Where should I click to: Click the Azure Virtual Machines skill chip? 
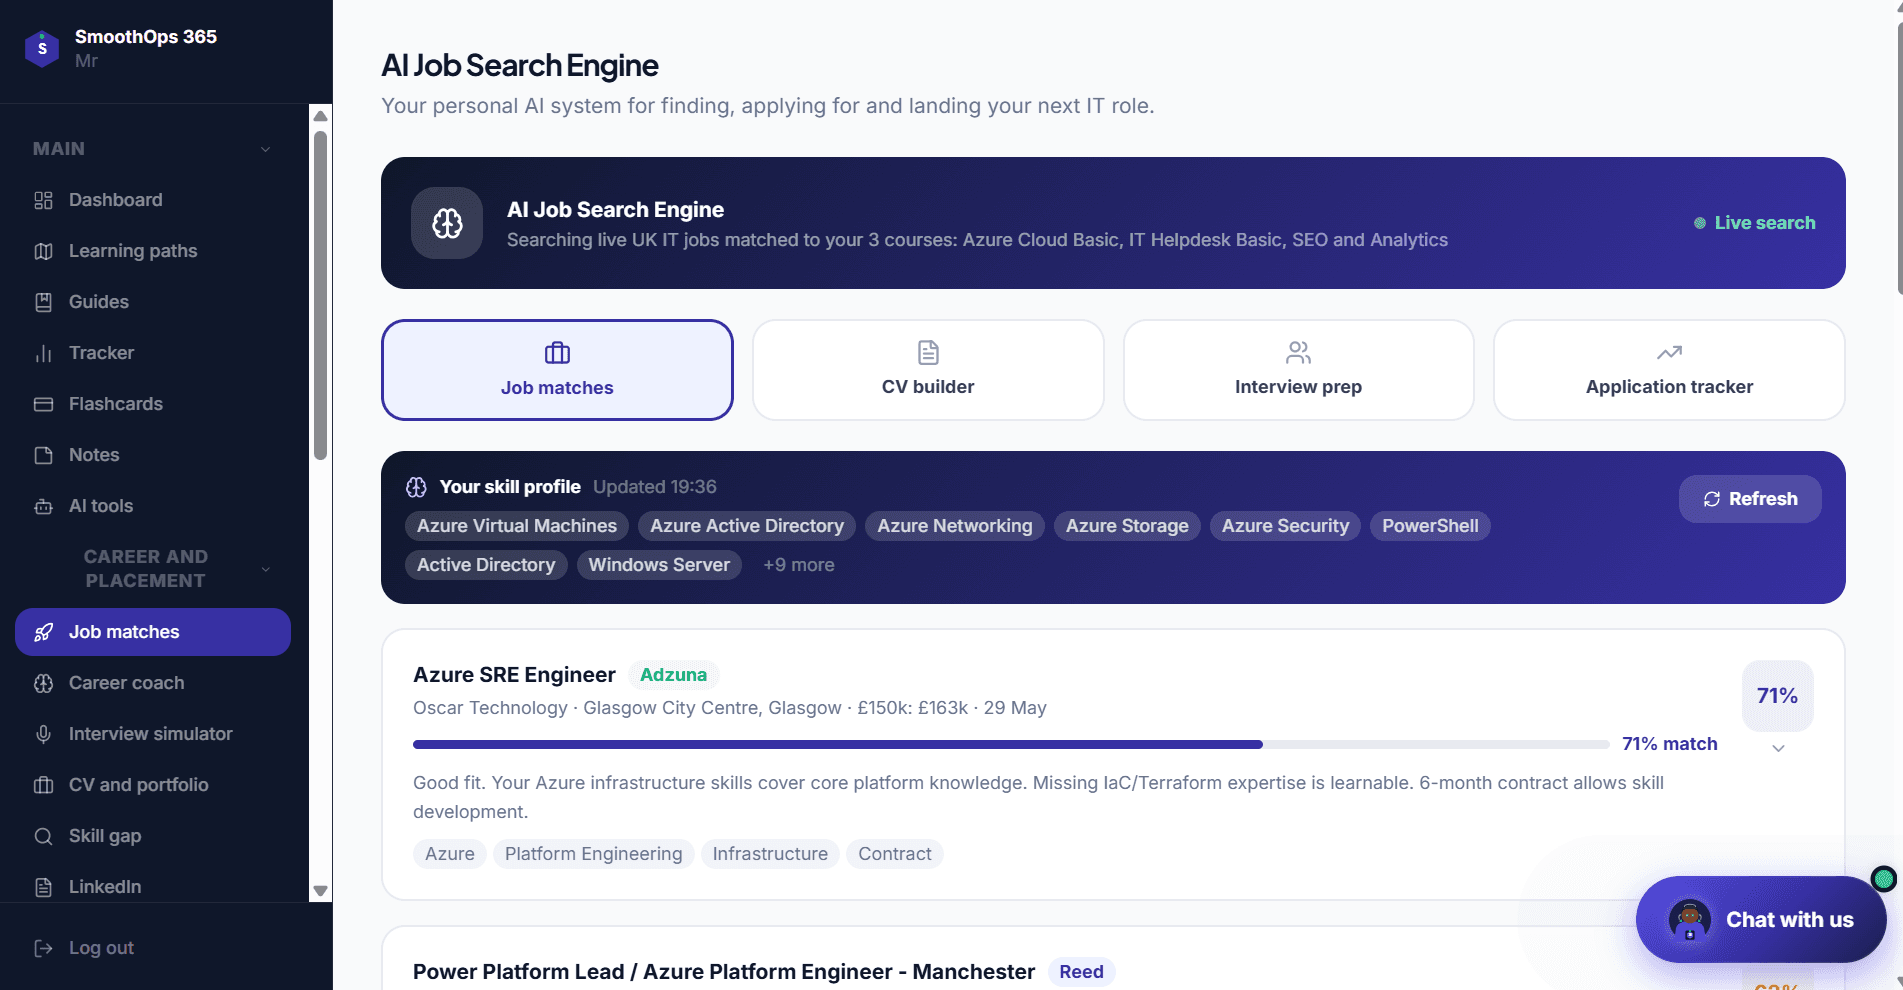click(x=517, y=526)
